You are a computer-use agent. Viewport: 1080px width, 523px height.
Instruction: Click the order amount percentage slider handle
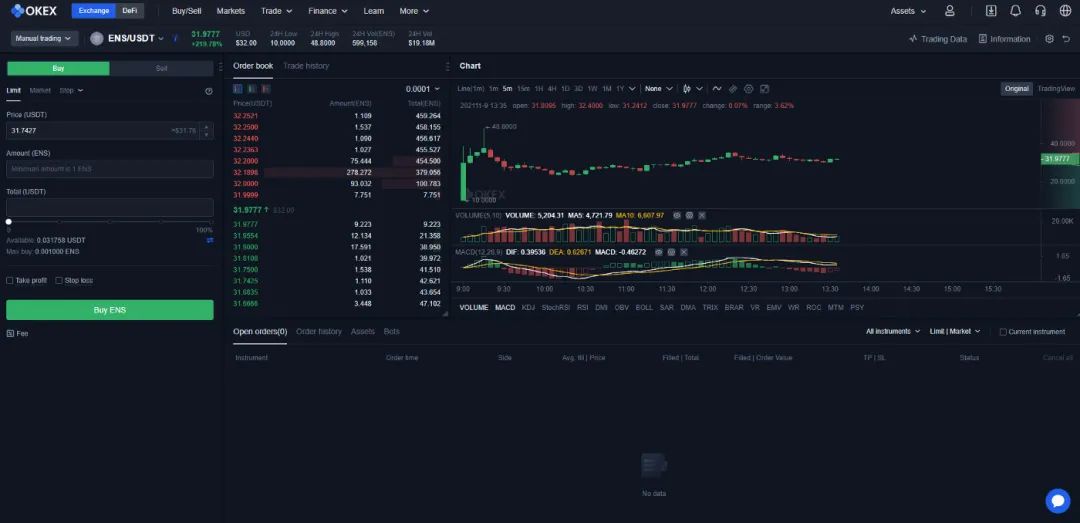9,221
